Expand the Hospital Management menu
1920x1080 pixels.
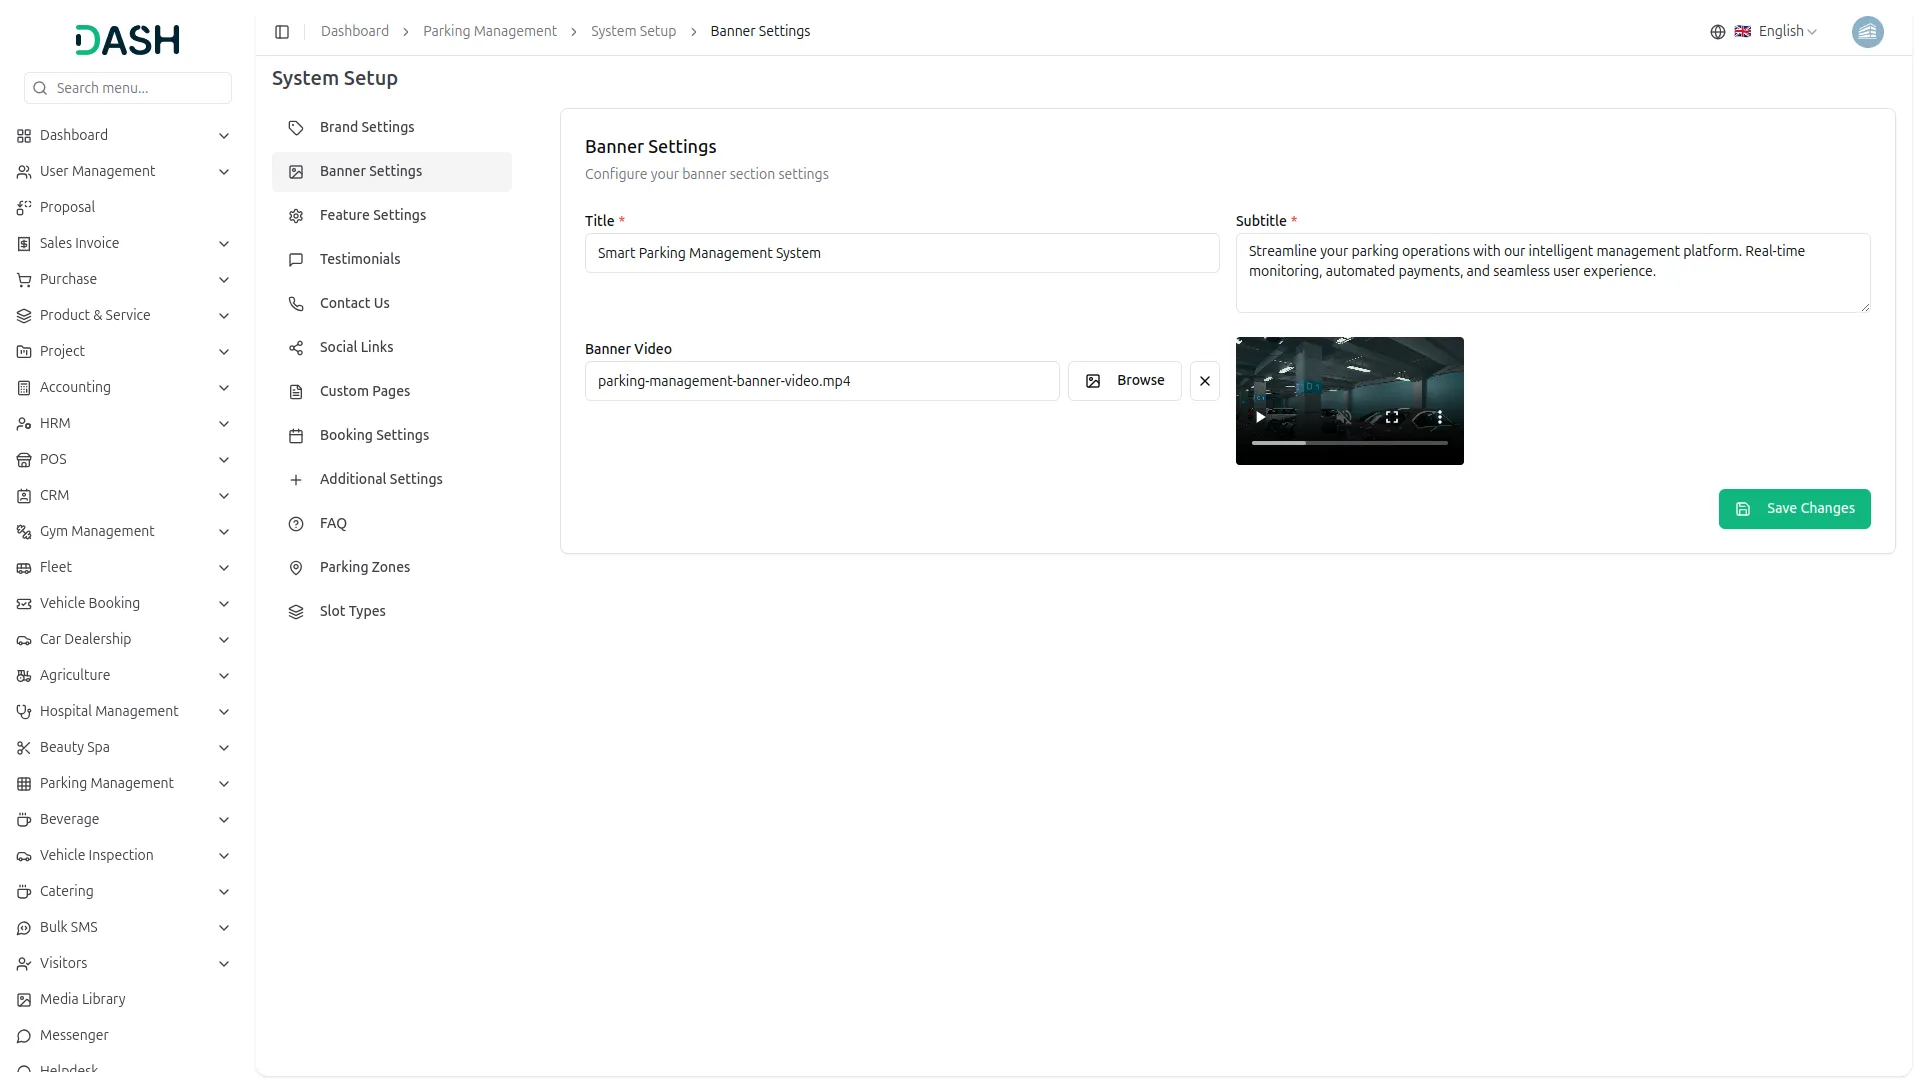(109, 711)
